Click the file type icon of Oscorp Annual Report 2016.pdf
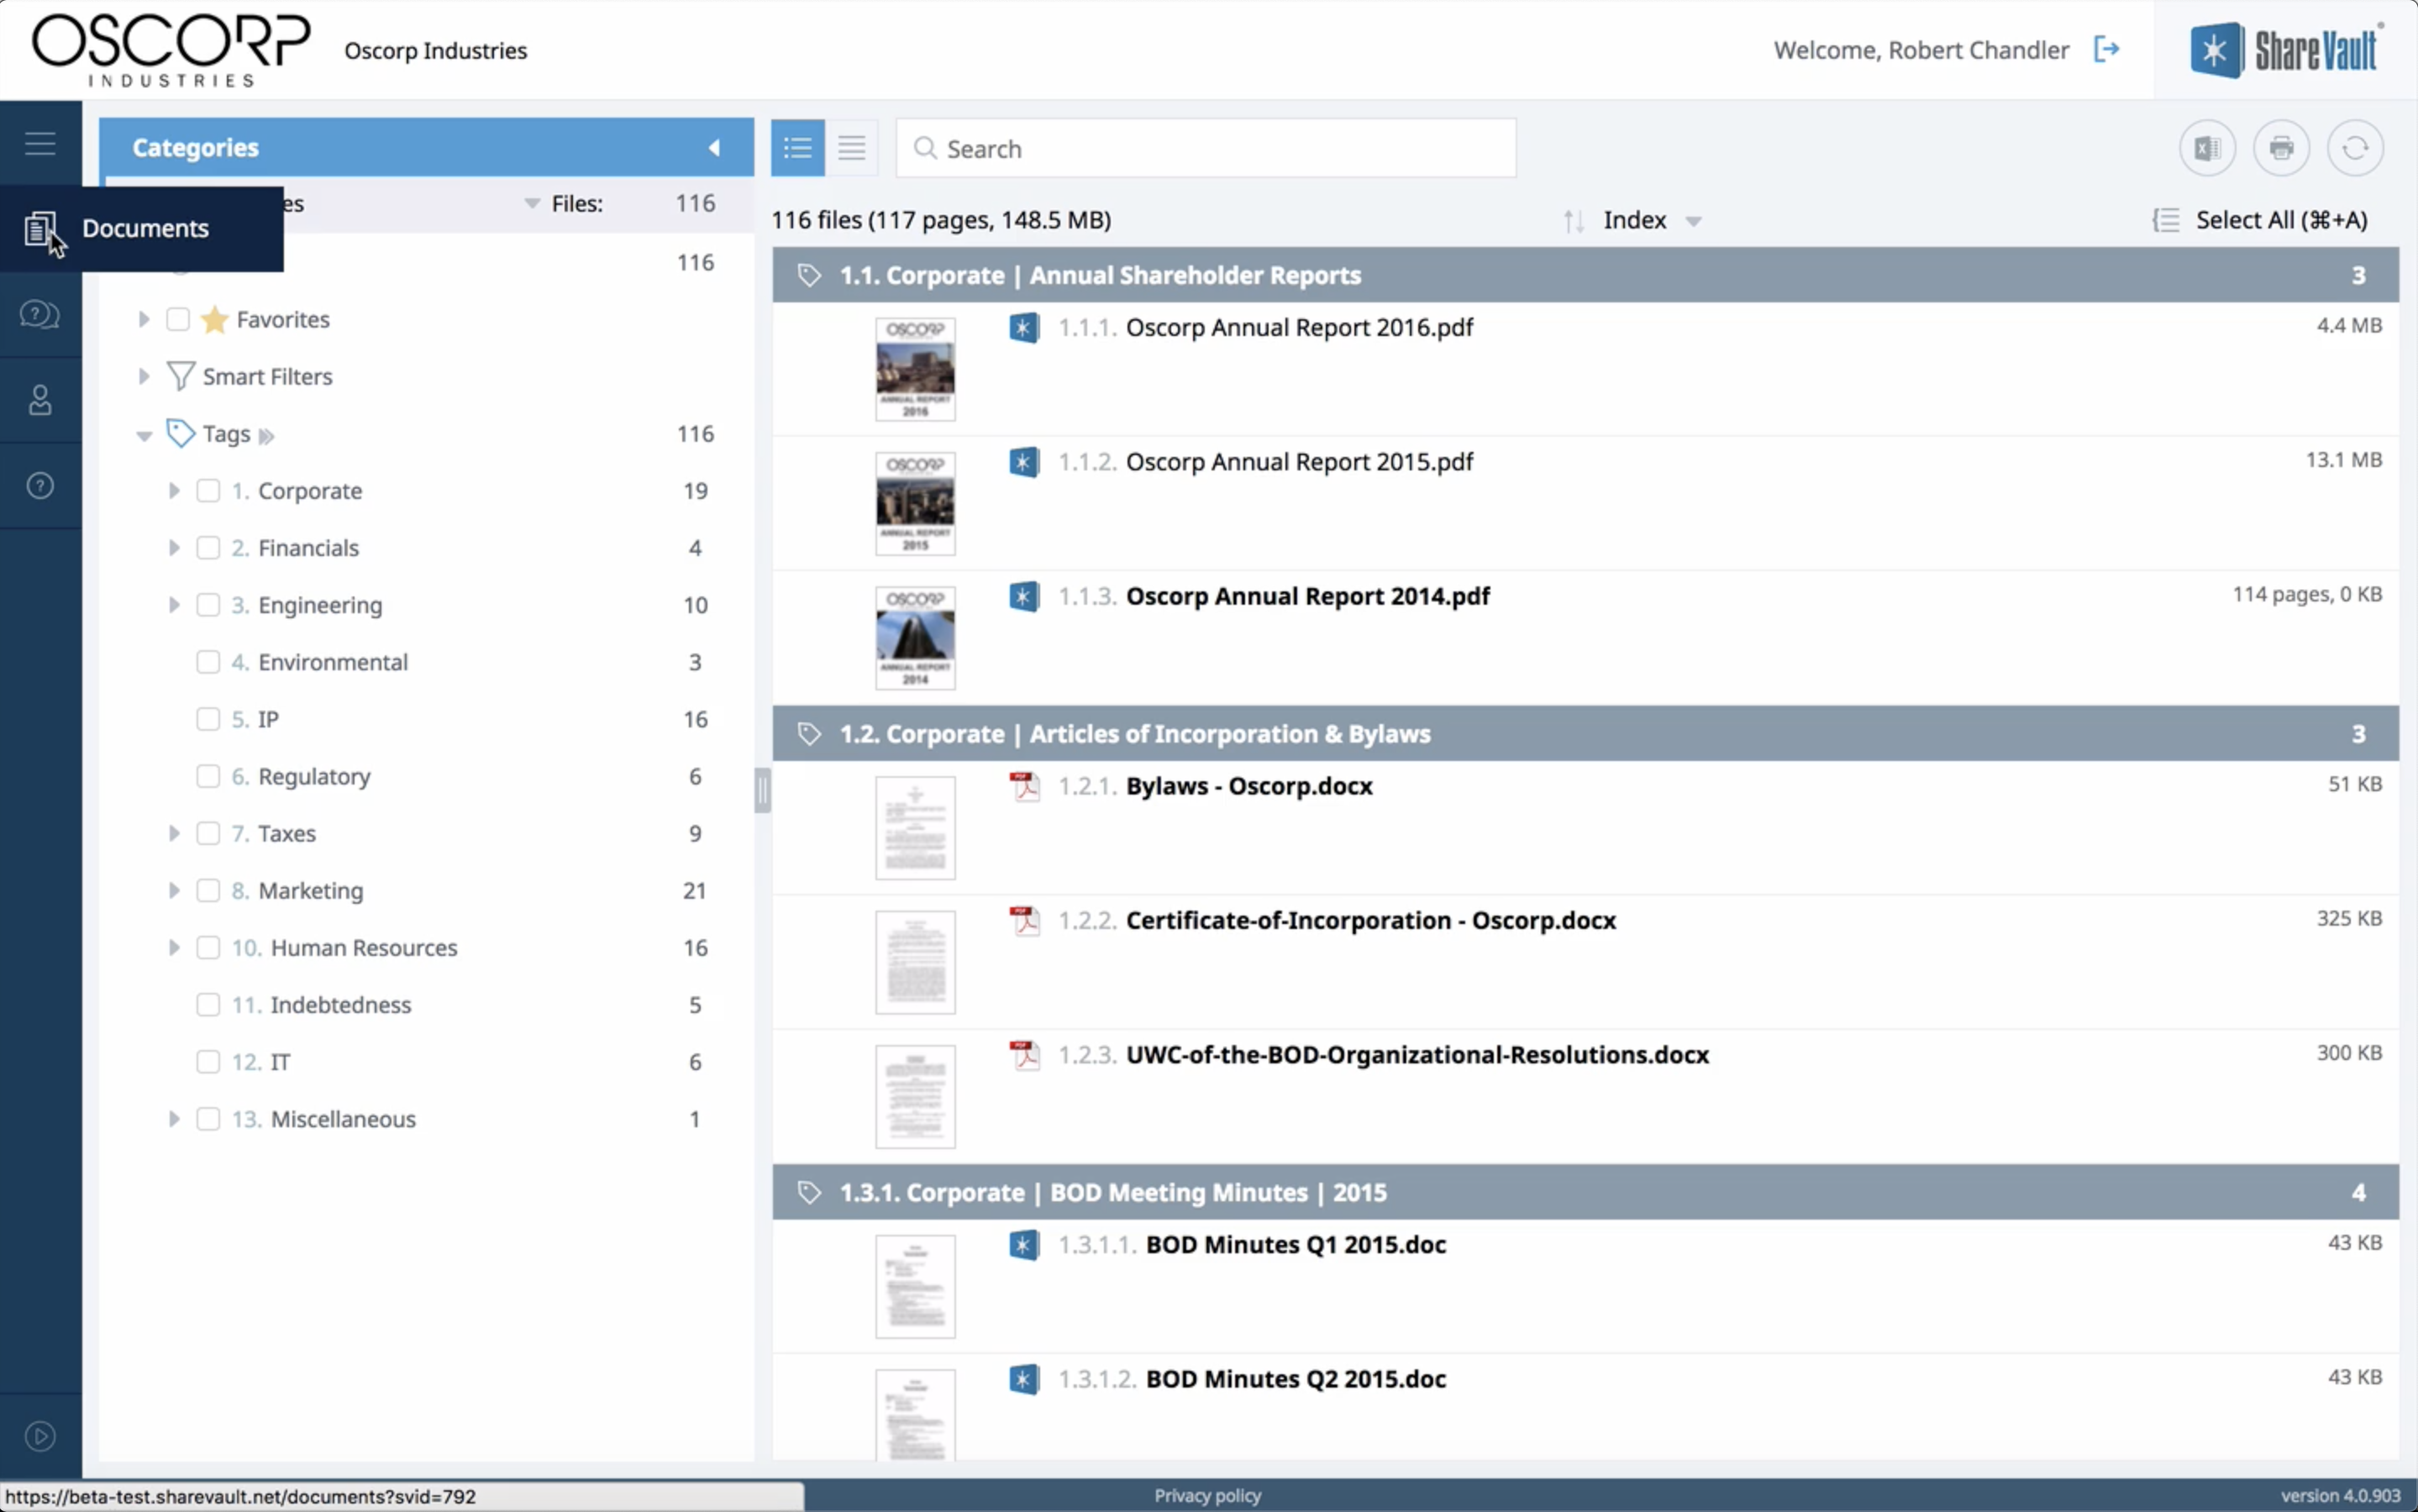This screenshot has height=1512, width=2418. 1024,328
